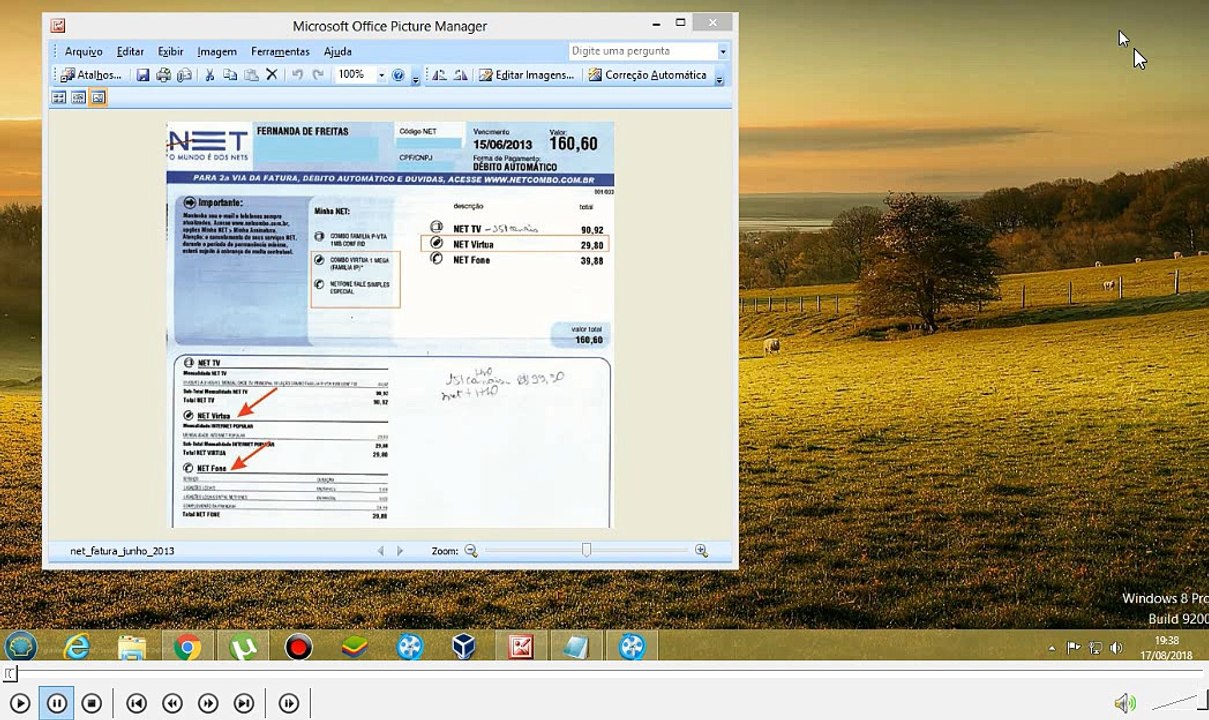Viewport: 1209px width, 720px height.
Task: Save the picture with the floppy disk icon
Action: point(143,75)
